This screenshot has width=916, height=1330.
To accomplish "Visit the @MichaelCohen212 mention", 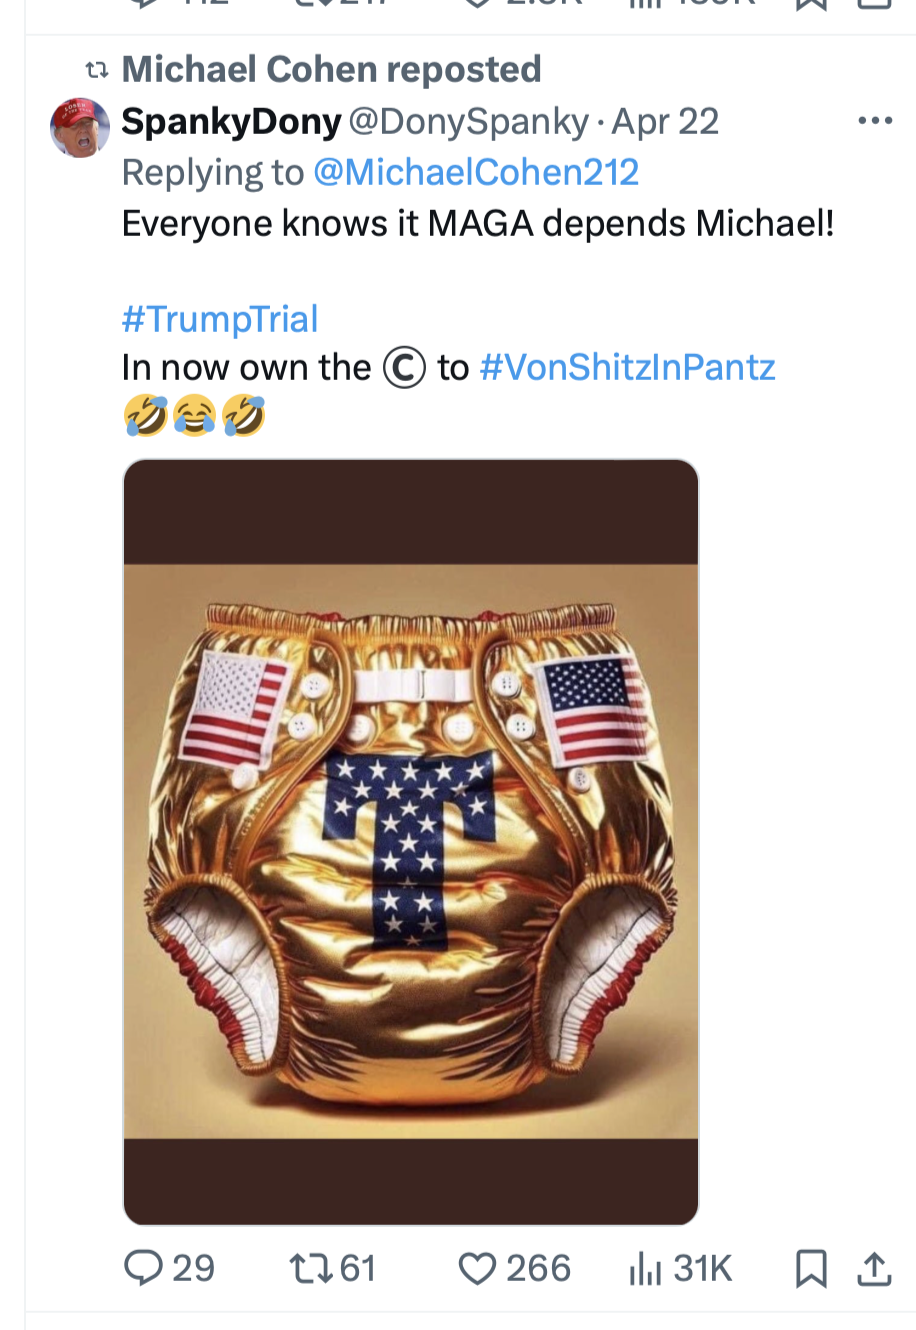I will [x=476, y=172].
